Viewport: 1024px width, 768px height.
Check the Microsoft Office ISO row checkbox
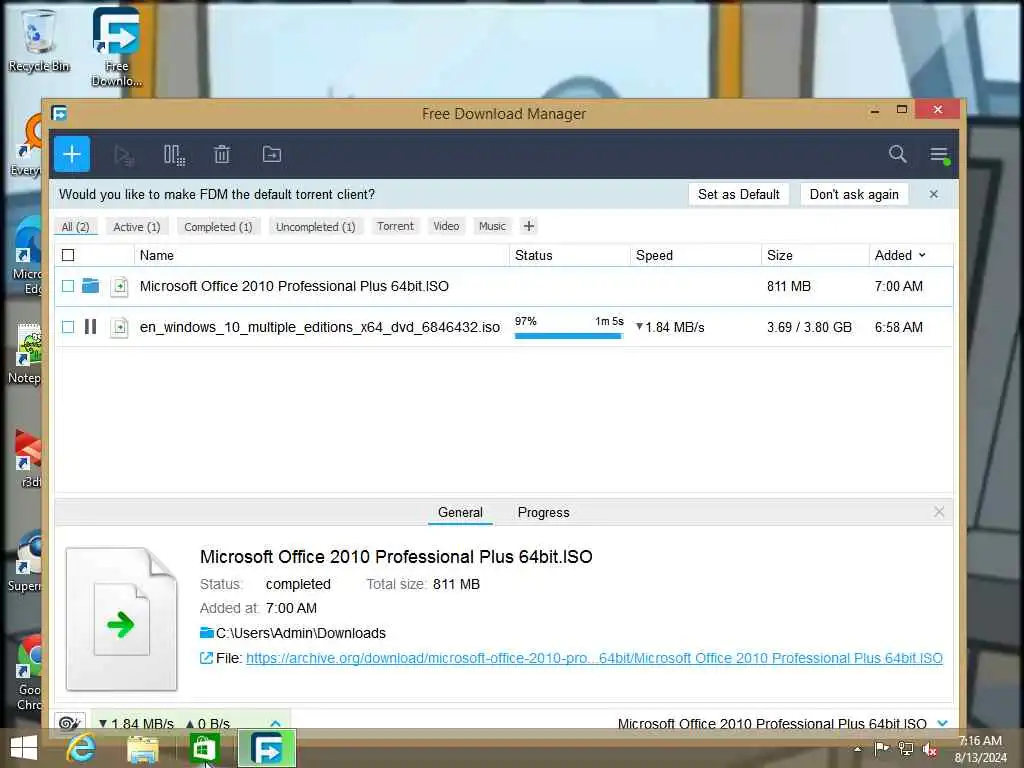click(68, 286)
